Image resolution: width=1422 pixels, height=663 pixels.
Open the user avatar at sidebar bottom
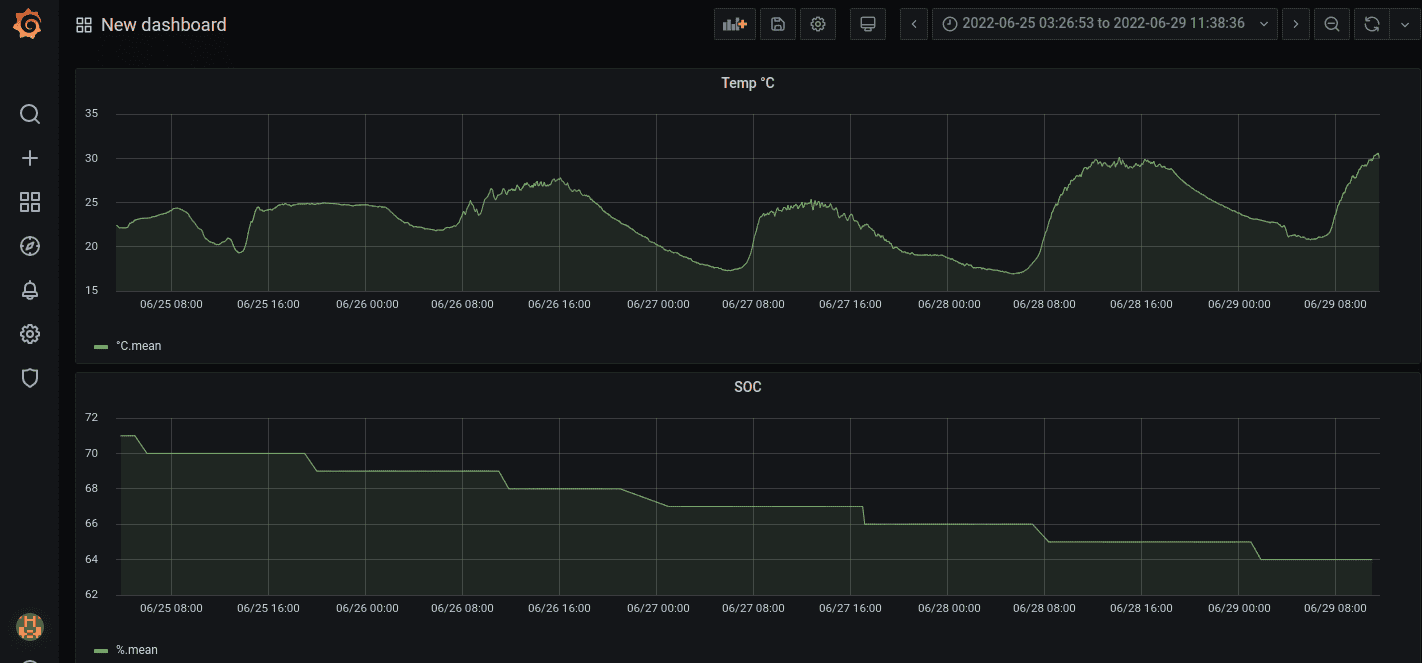pyautogui.click(x=30, y=627)
